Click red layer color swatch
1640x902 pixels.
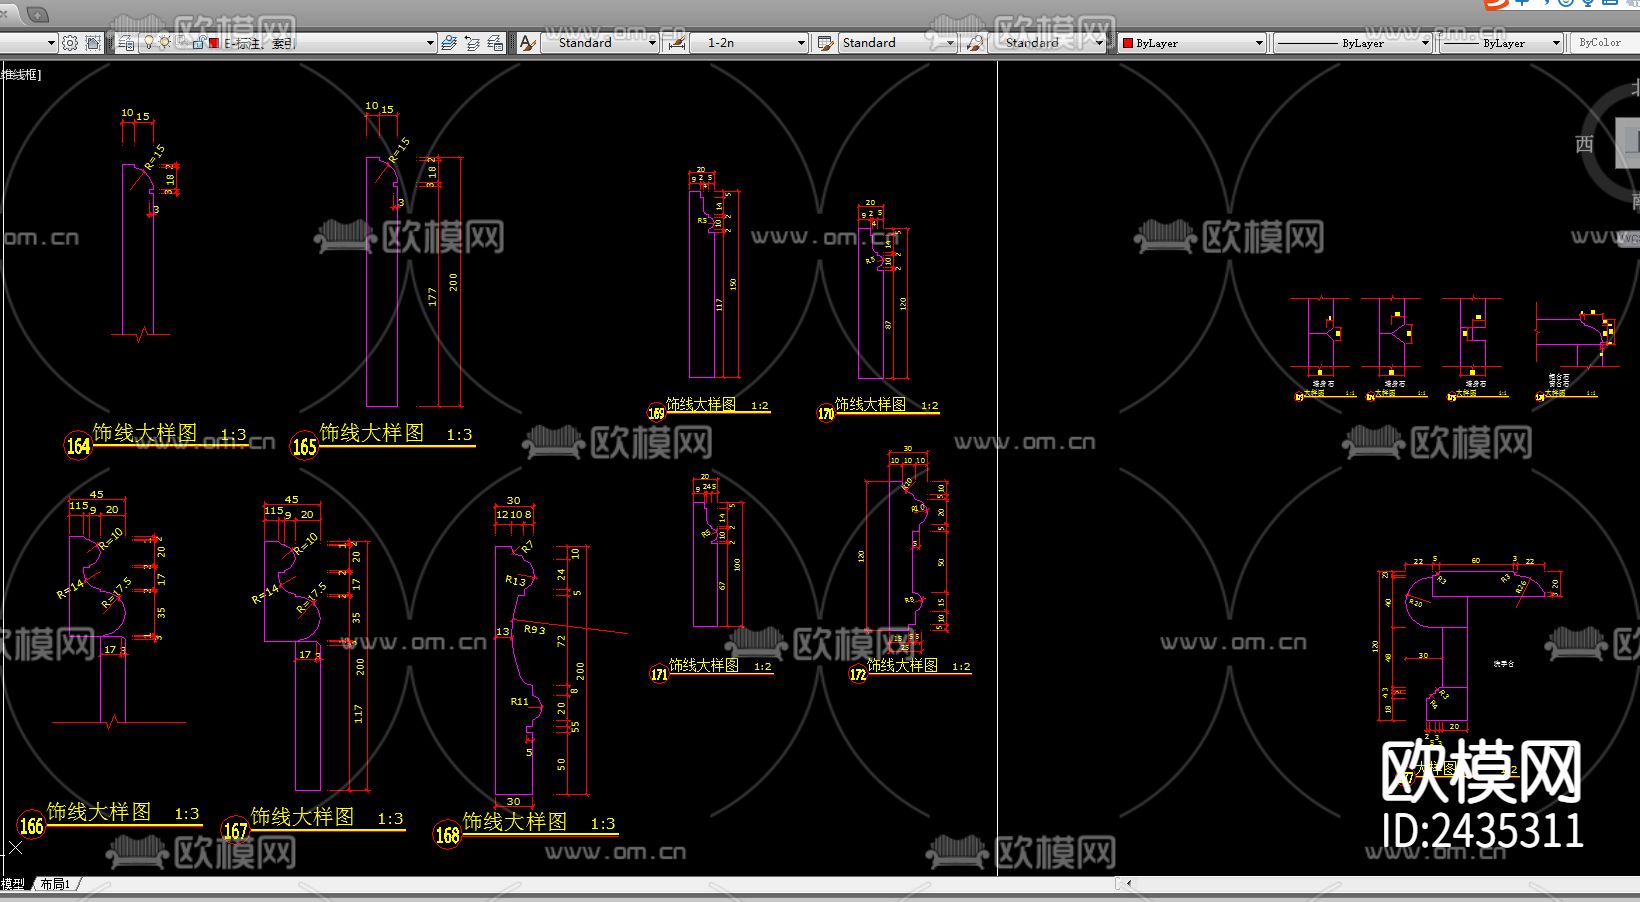[x=214, y=43]
